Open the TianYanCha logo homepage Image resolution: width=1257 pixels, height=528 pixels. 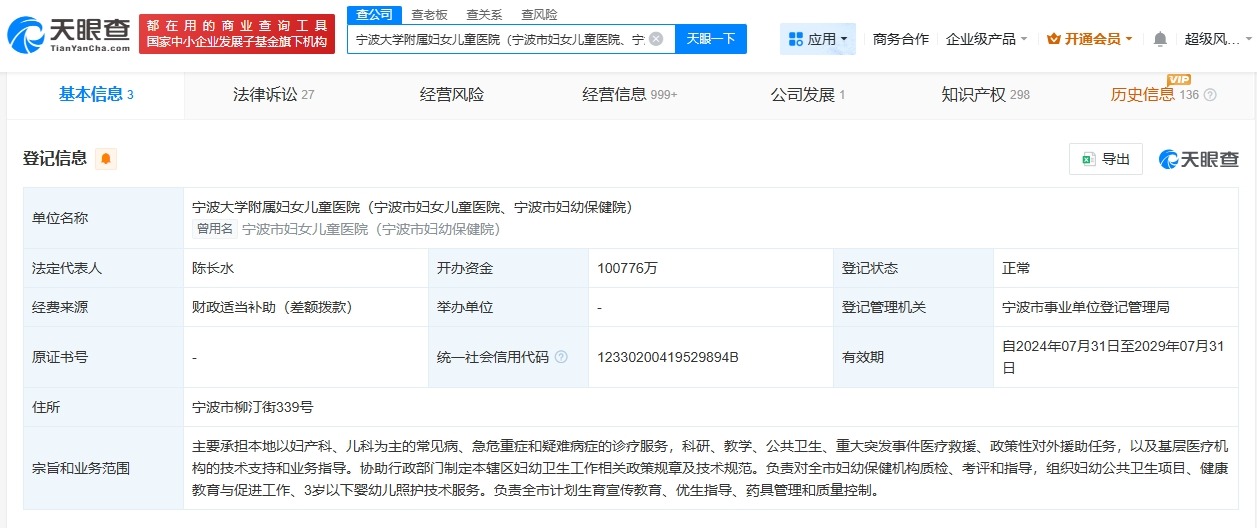pos(68,35)
